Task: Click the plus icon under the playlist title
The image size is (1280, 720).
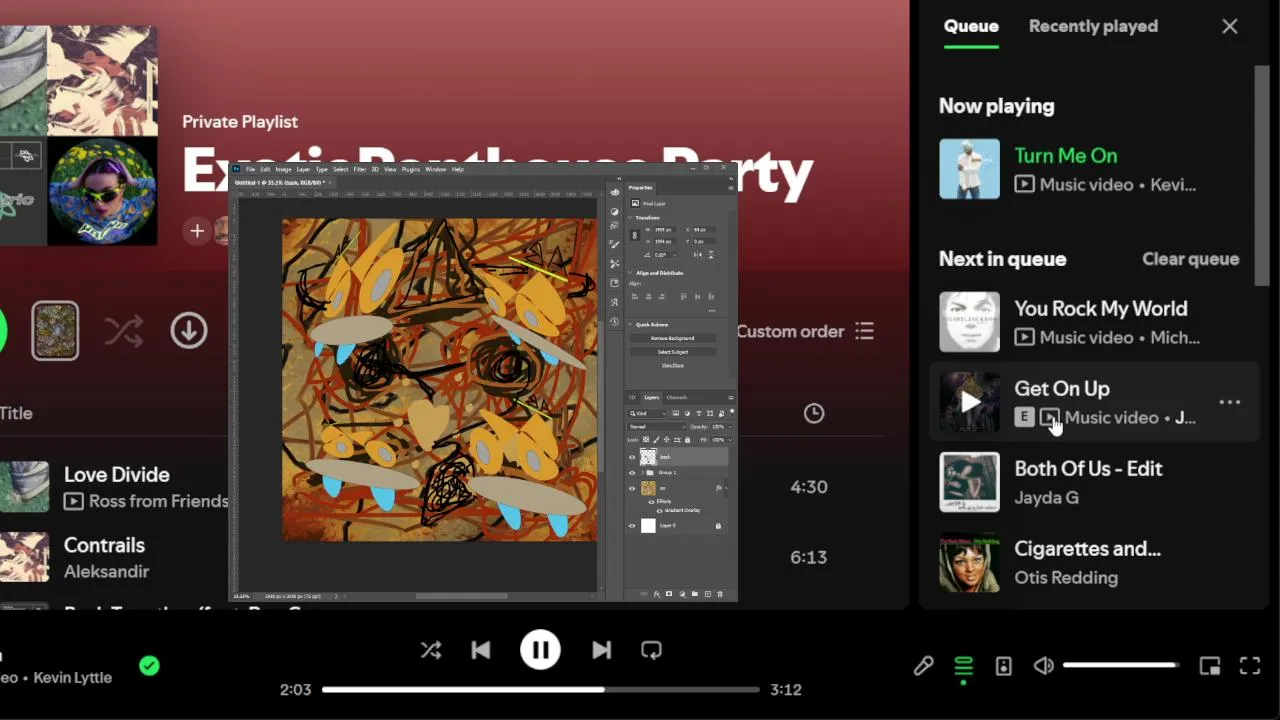Action: pos(197,231)
